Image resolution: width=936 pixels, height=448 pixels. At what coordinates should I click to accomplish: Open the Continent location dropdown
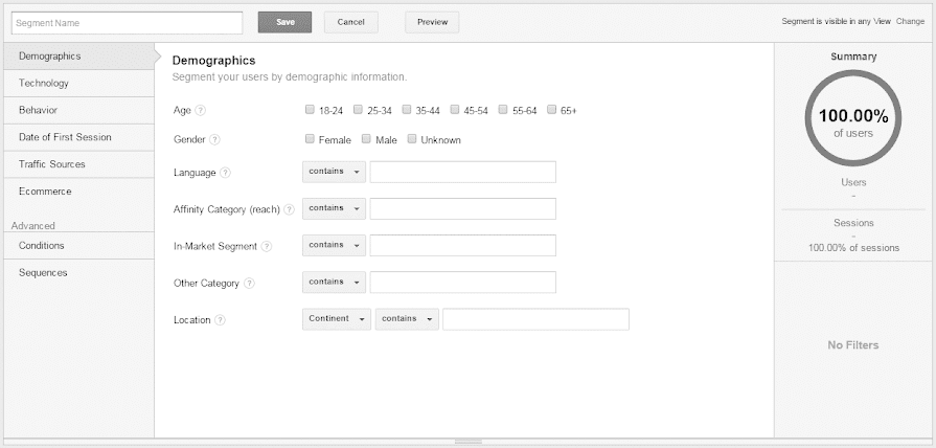pos(336,319)
